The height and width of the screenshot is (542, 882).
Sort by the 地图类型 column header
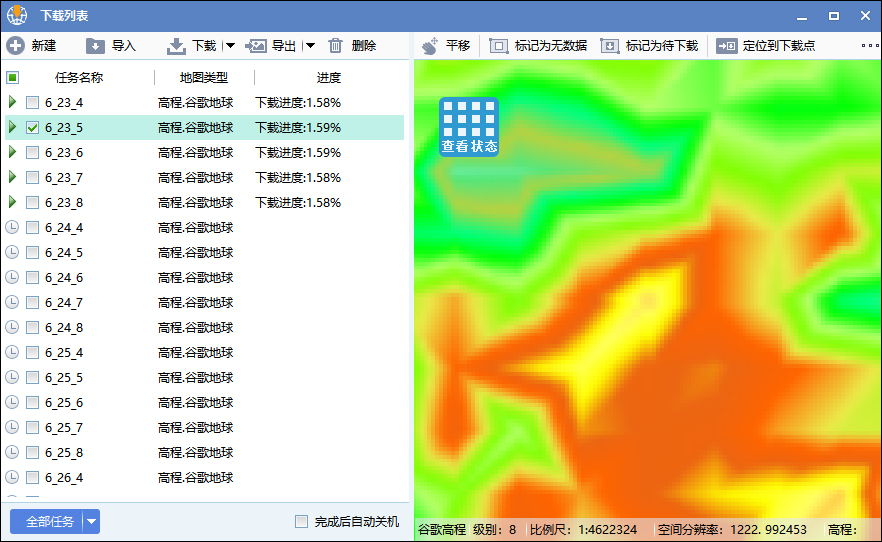[204, 78]
